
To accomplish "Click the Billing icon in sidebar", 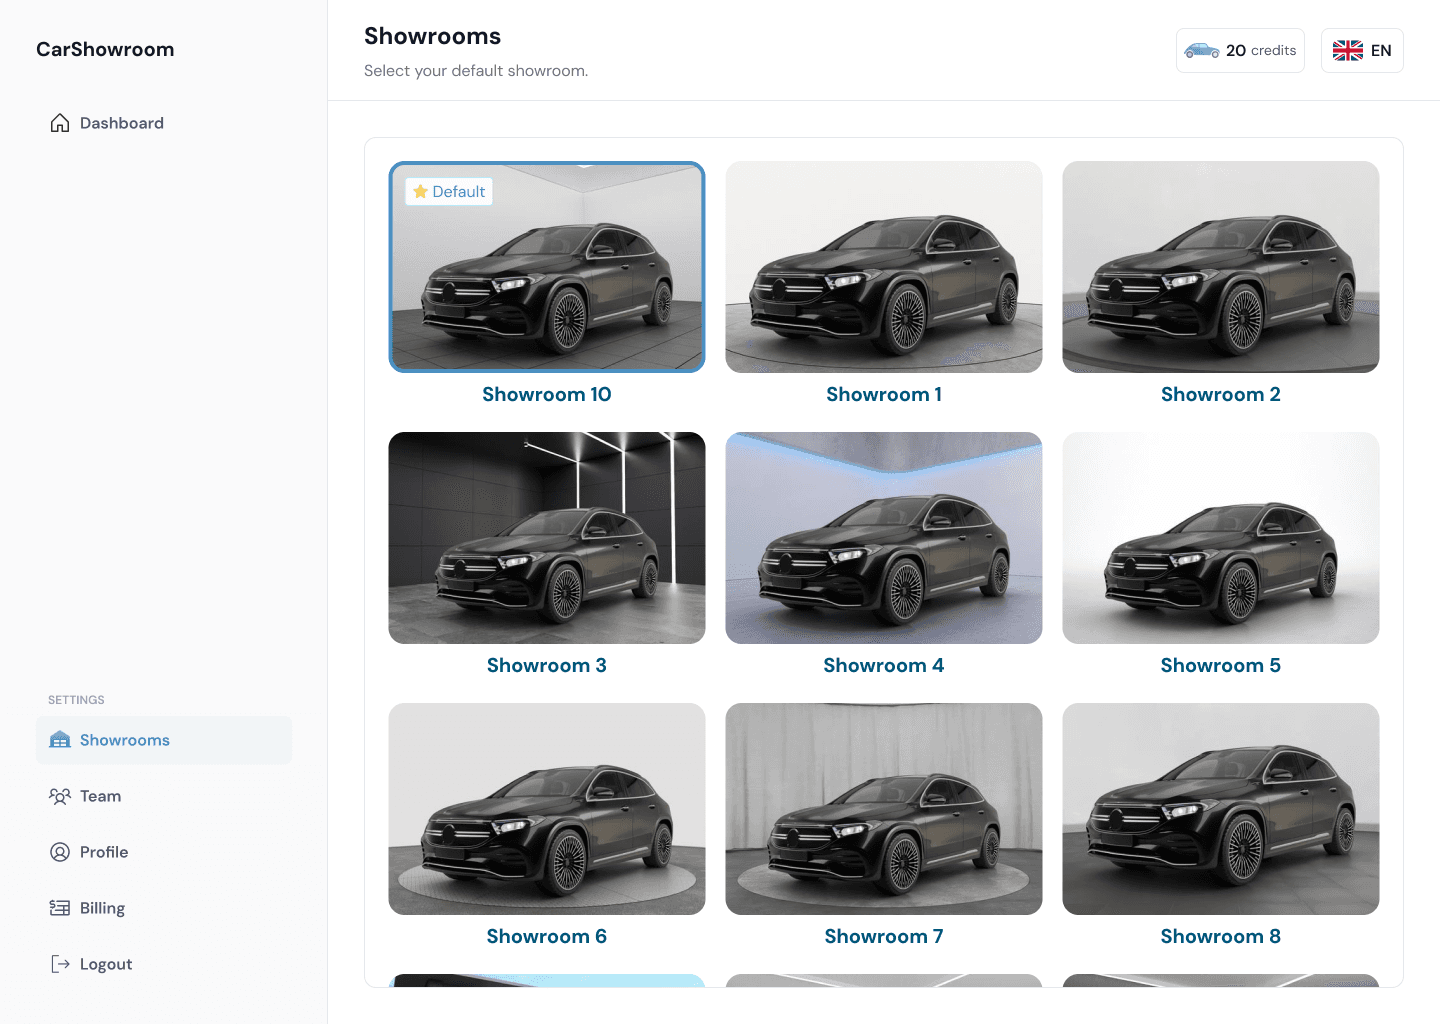I will tap(60, 908).
